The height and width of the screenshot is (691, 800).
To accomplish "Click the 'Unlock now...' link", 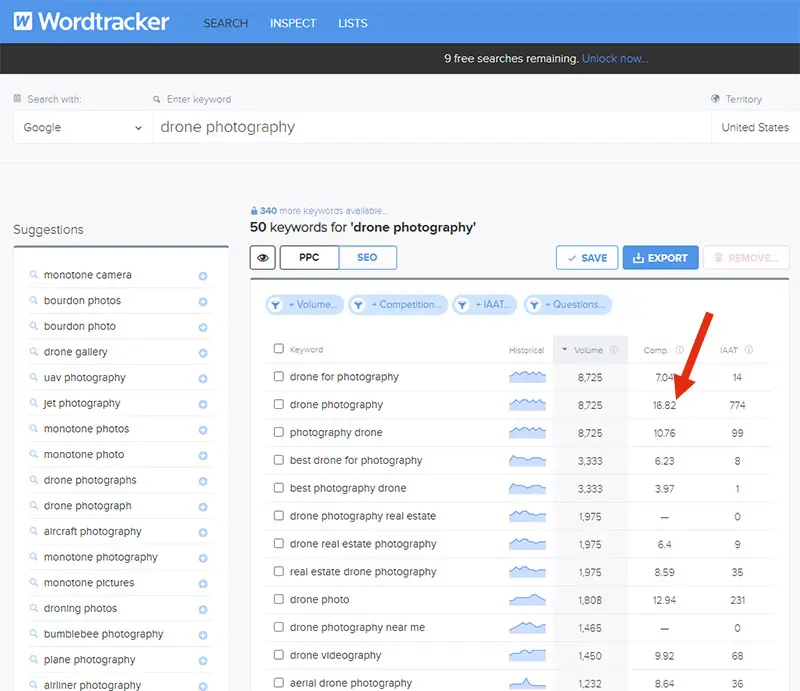I will pos(615,59).
